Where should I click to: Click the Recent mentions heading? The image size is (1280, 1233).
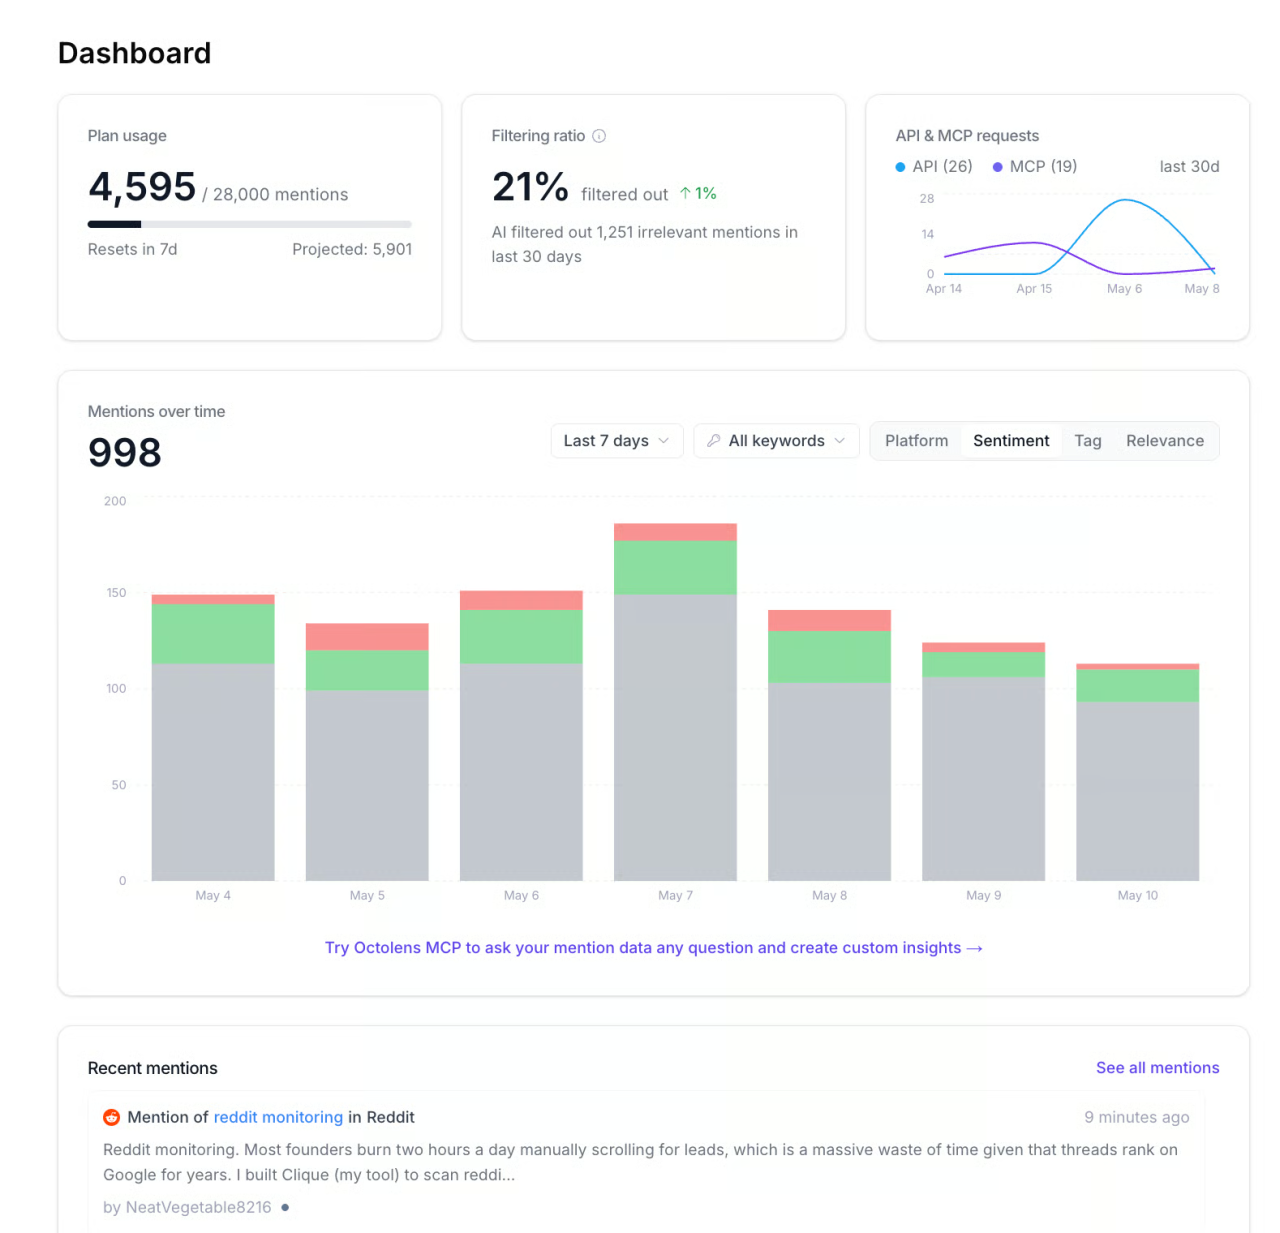pyautogui.click(x=152, y=1068)
